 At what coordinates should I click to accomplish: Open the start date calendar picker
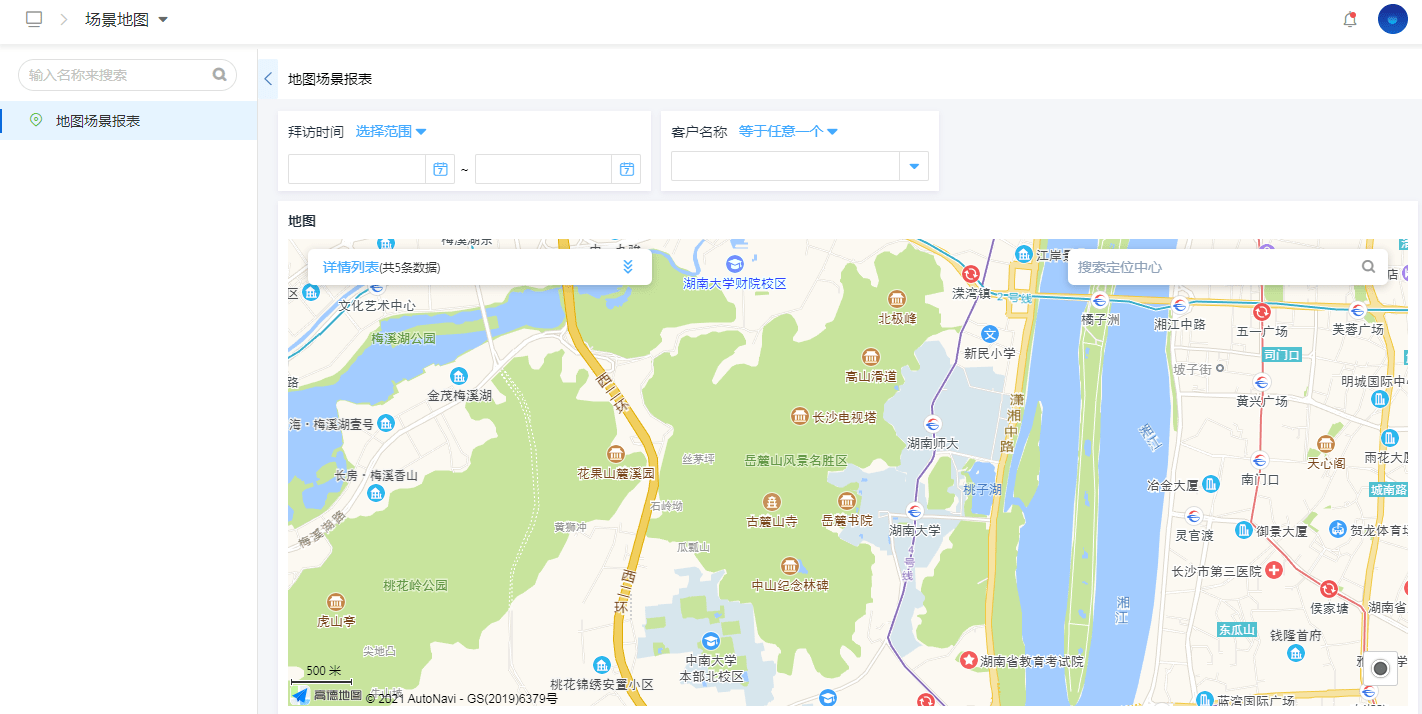tap(440, 169)
